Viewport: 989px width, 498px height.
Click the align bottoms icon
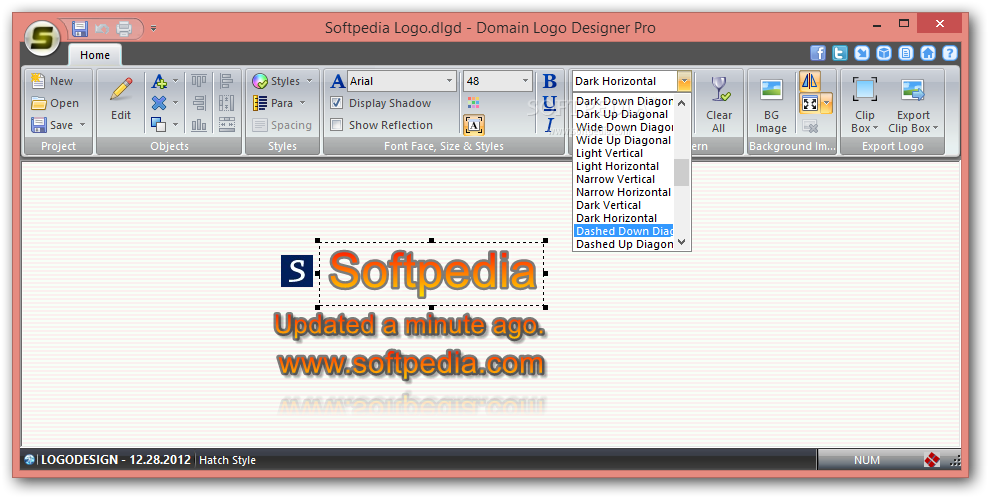click(199, 125)
